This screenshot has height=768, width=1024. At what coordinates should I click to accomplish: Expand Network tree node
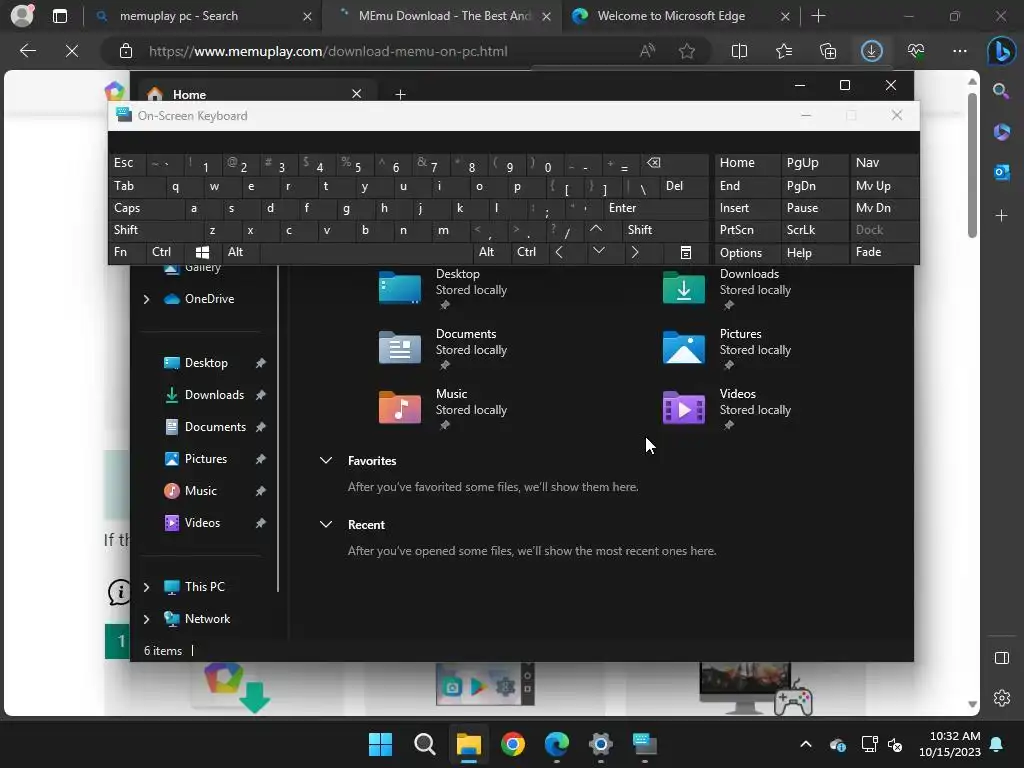click(146, 619)
